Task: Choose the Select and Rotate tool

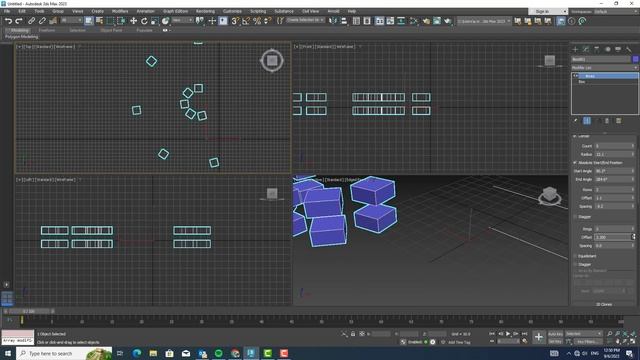Action: [144, 21]
